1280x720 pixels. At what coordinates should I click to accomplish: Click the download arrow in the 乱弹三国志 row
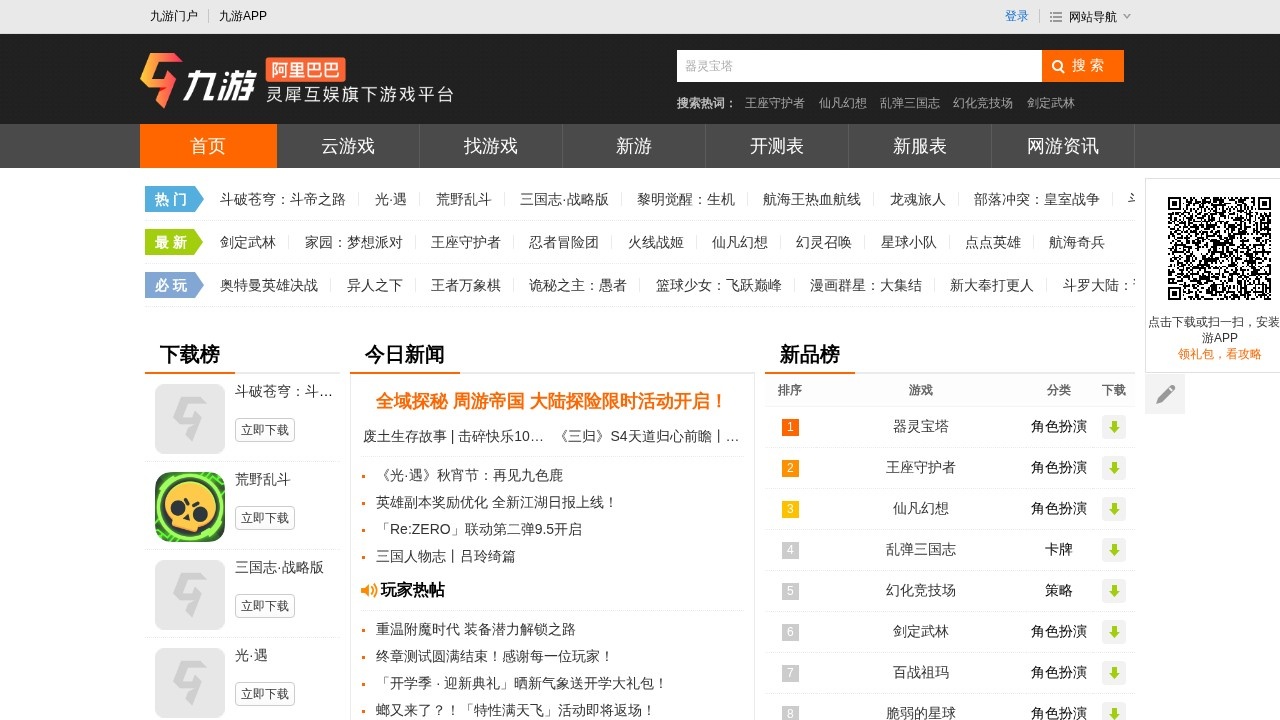[1114, 550]
